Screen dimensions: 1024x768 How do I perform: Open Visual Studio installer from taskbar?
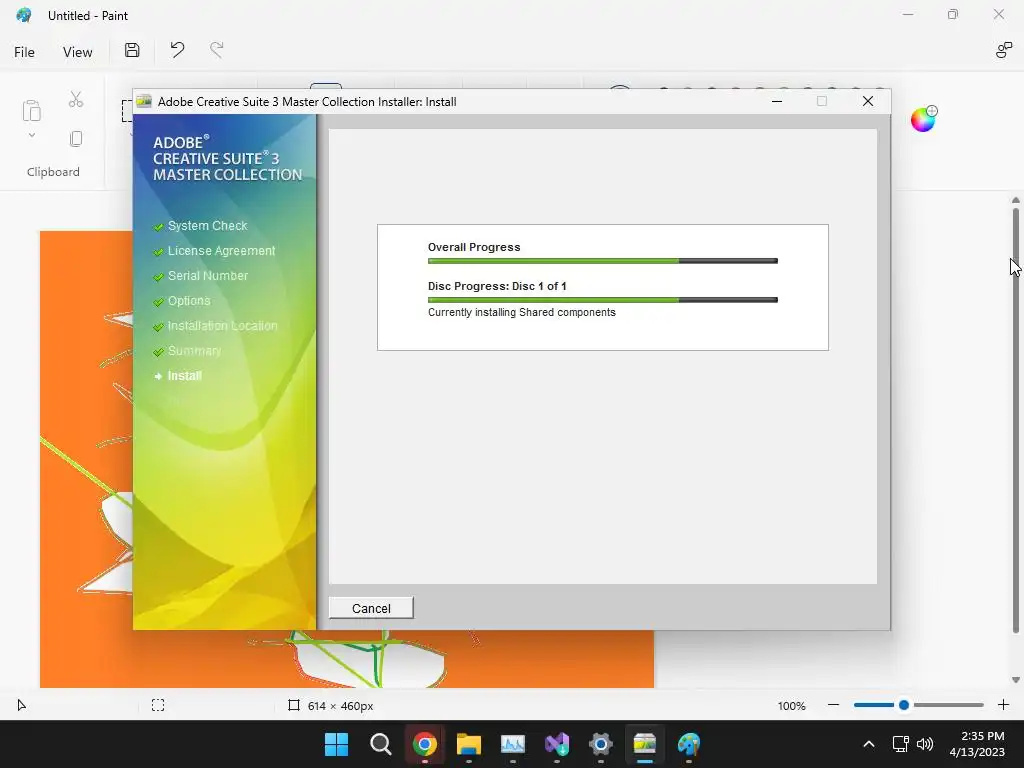tap(556, 744)
